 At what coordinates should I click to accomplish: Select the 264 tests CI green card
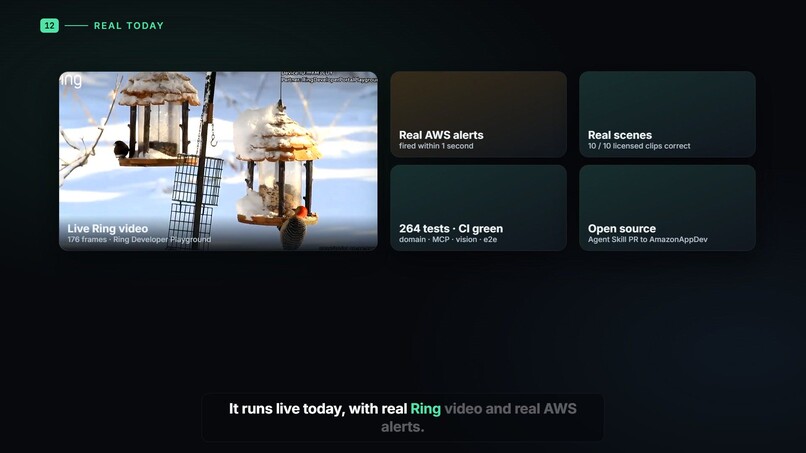(479, 208)
